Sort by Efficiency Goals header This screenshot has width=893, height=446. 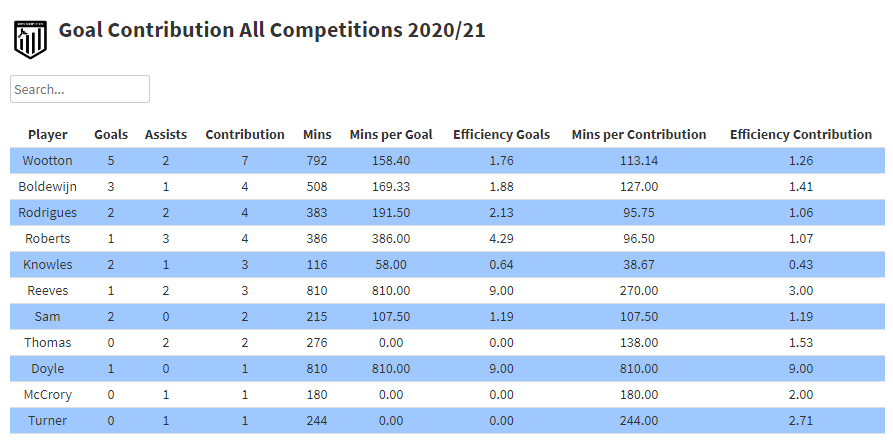point(501,134)
